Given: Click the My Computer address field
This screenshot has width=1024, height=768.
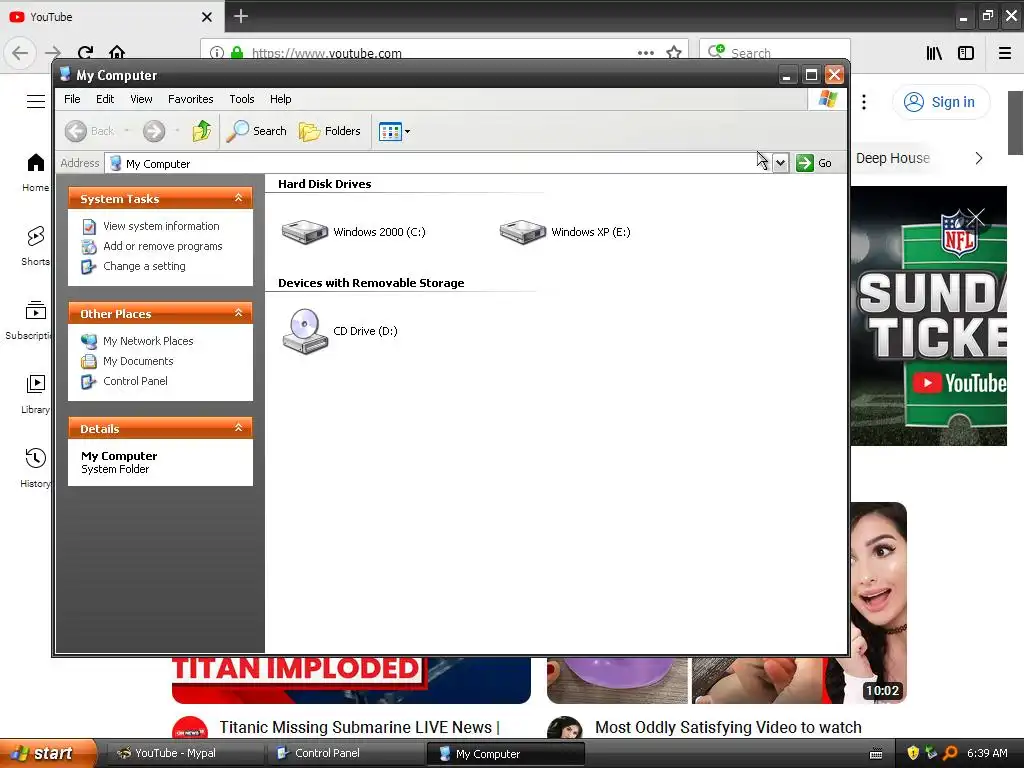Looking at the screenshot, I should 438,163.
